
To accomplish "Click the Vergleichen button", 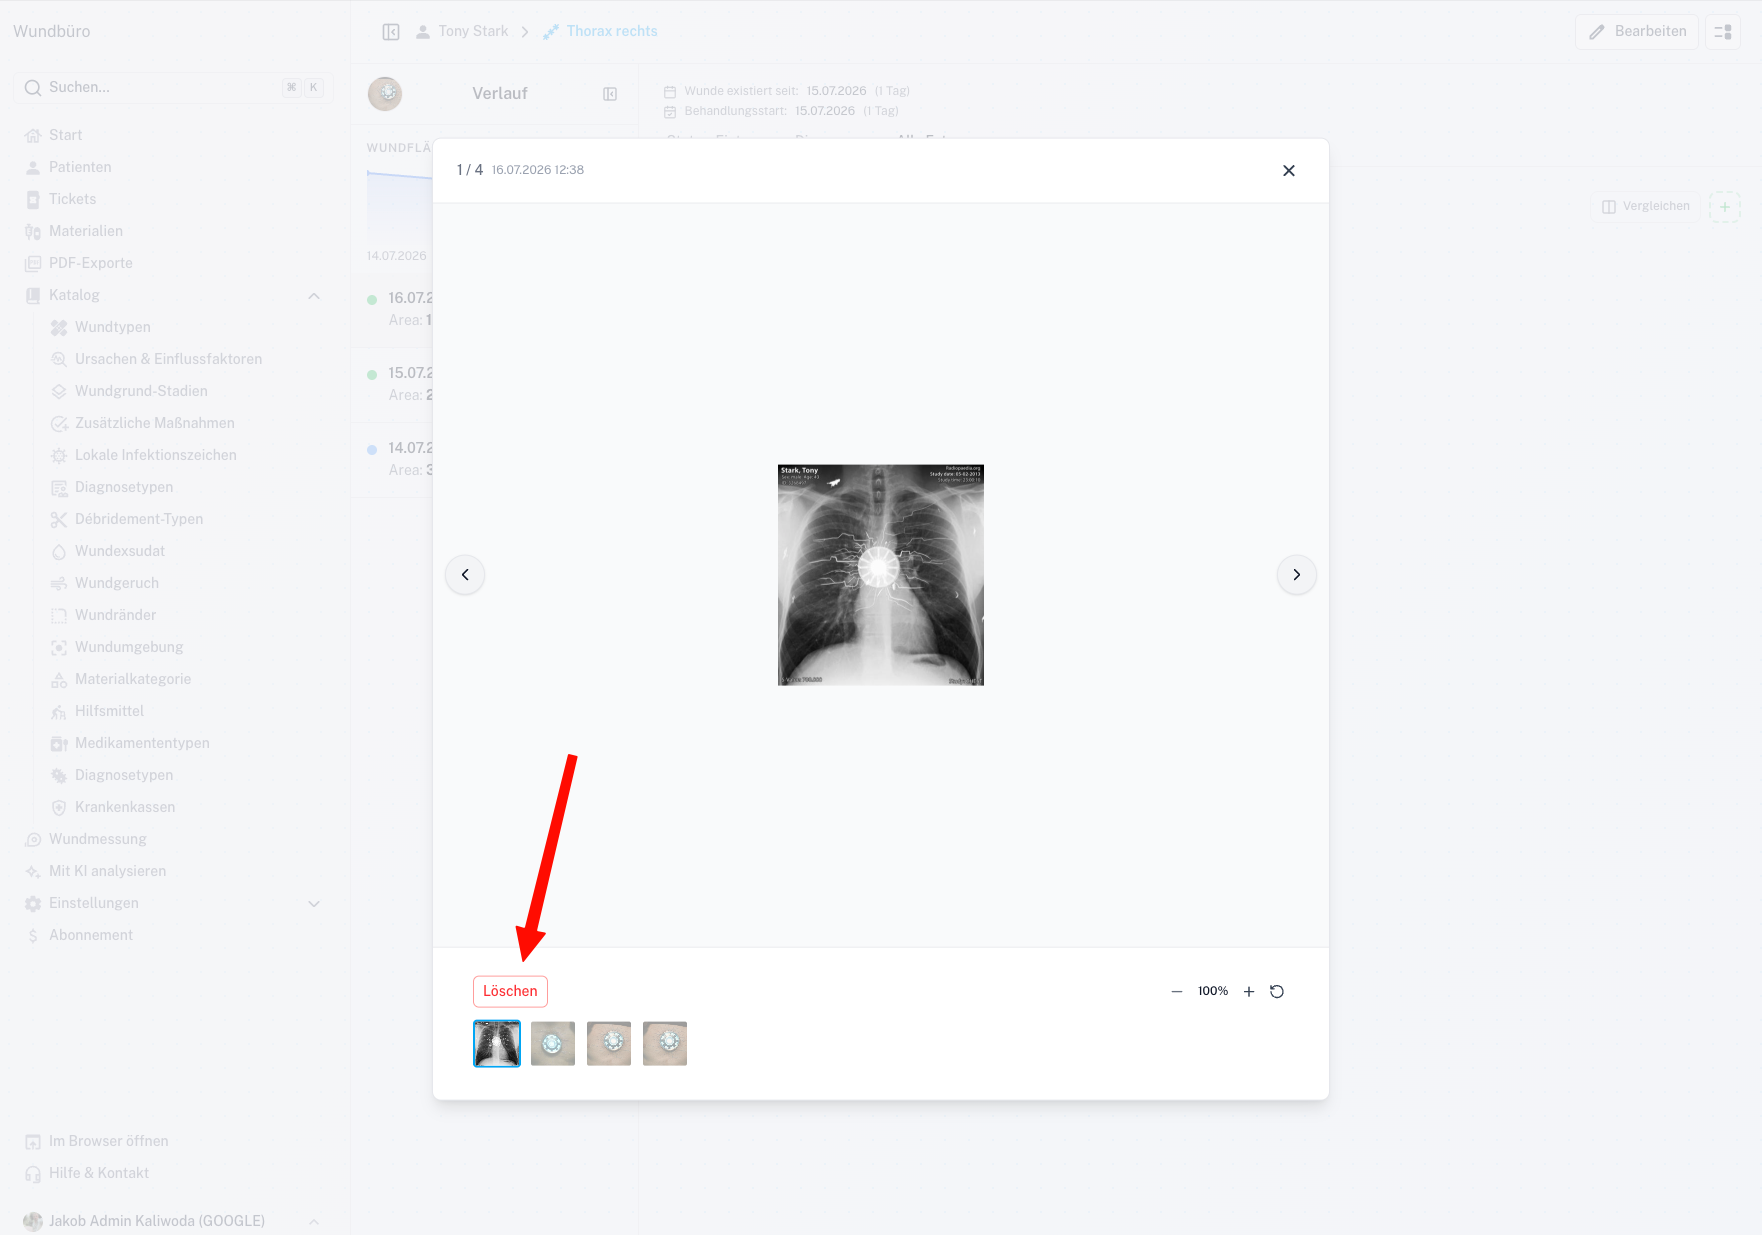I will coord(1646,207).
